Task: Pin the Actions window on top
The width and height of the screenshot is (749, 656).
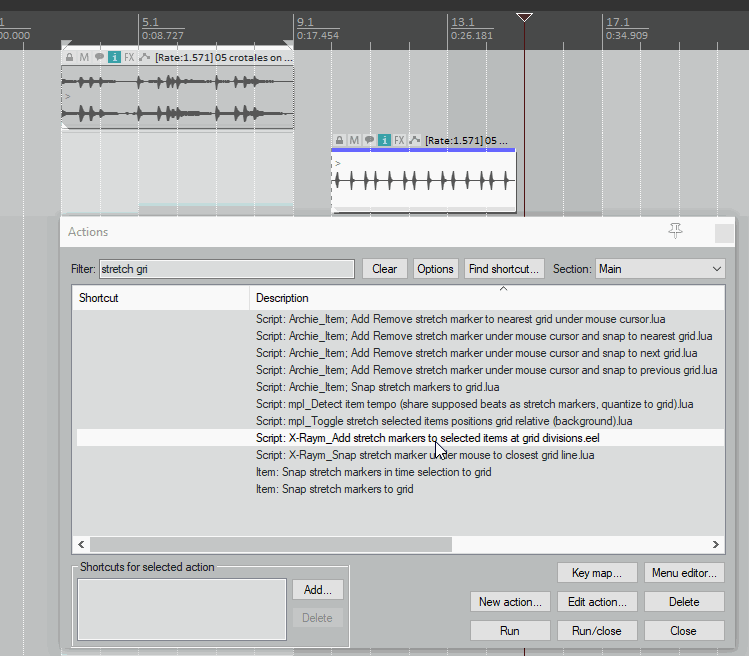Action: click(676, 232)
